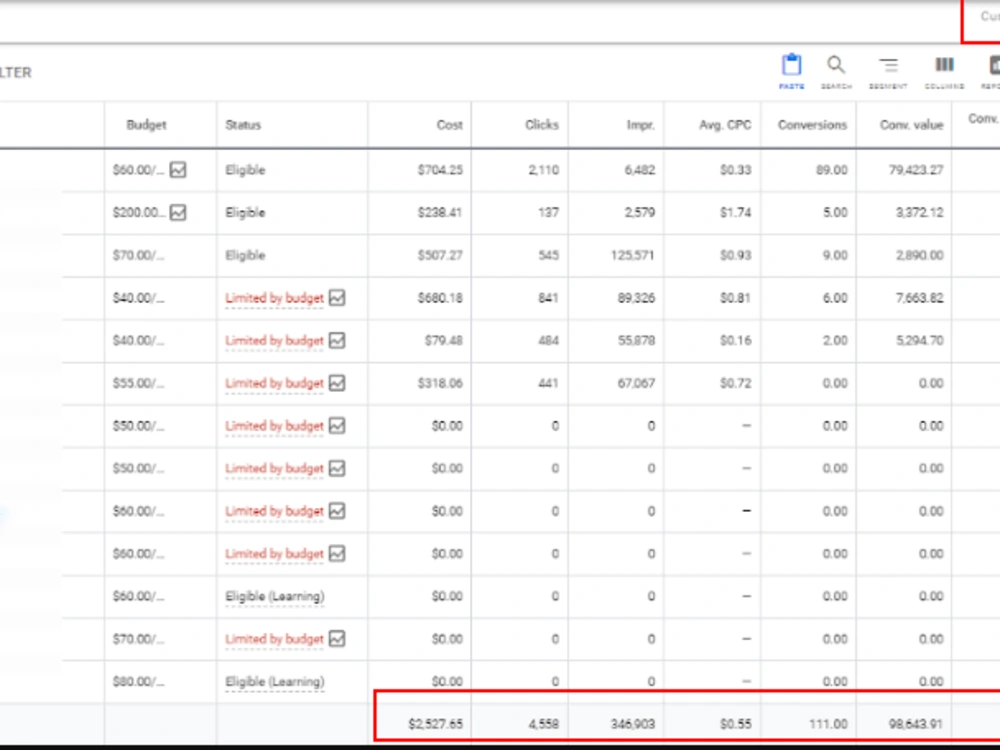
Task: Select the conversions value 9.00
Action: [x=835, y=255]
